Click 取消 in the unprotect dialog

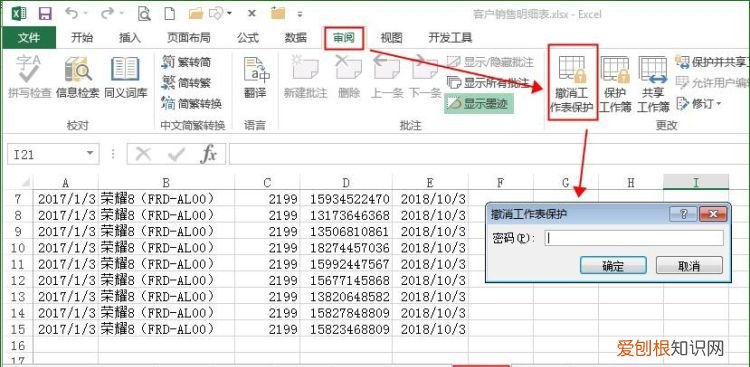(x=689, y=266)
